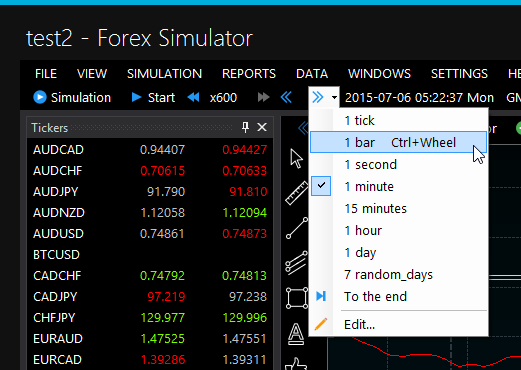Select EURCAD ticker row
The height and width of the screenshot is (370, 521).
[150, 360]
